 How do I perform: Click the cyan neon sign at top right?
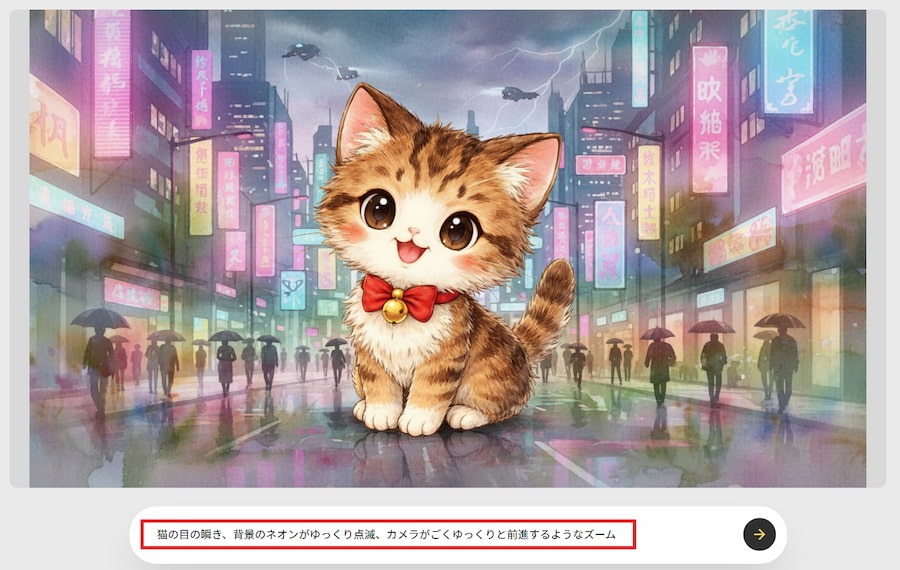788,62
